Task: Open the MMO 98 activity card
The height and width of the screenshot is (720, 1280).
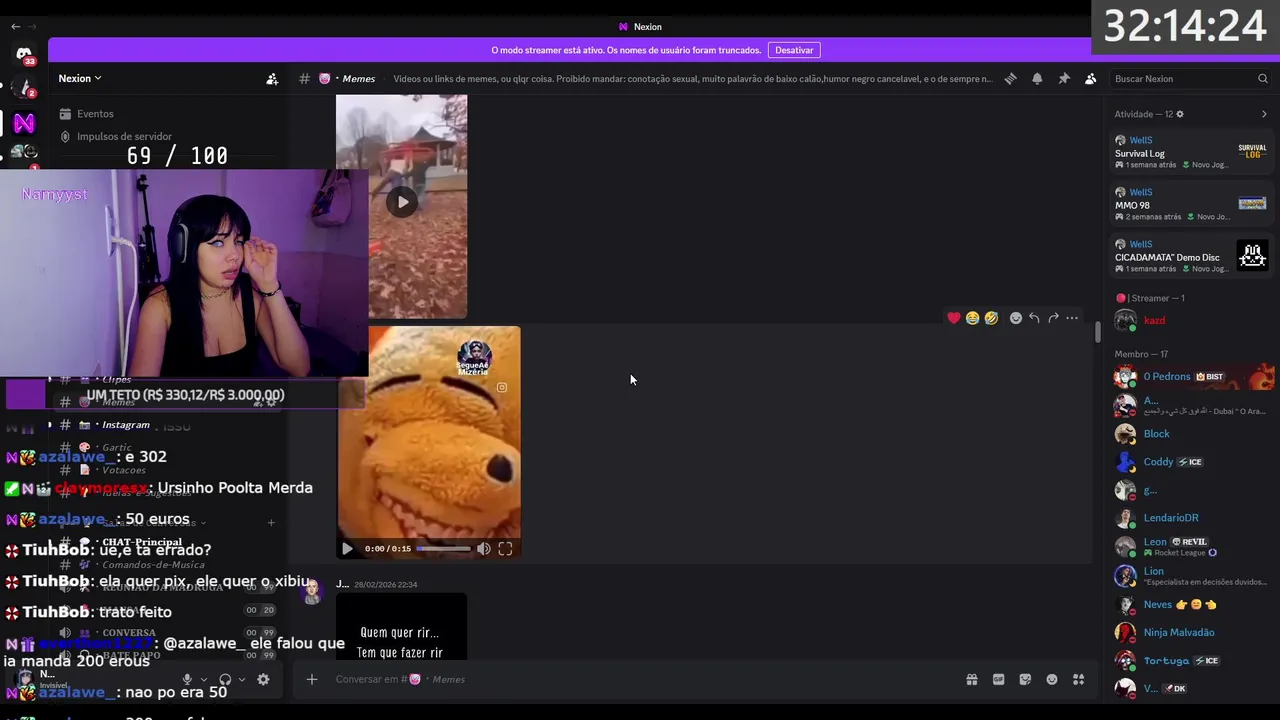Action: point(1191,204)
